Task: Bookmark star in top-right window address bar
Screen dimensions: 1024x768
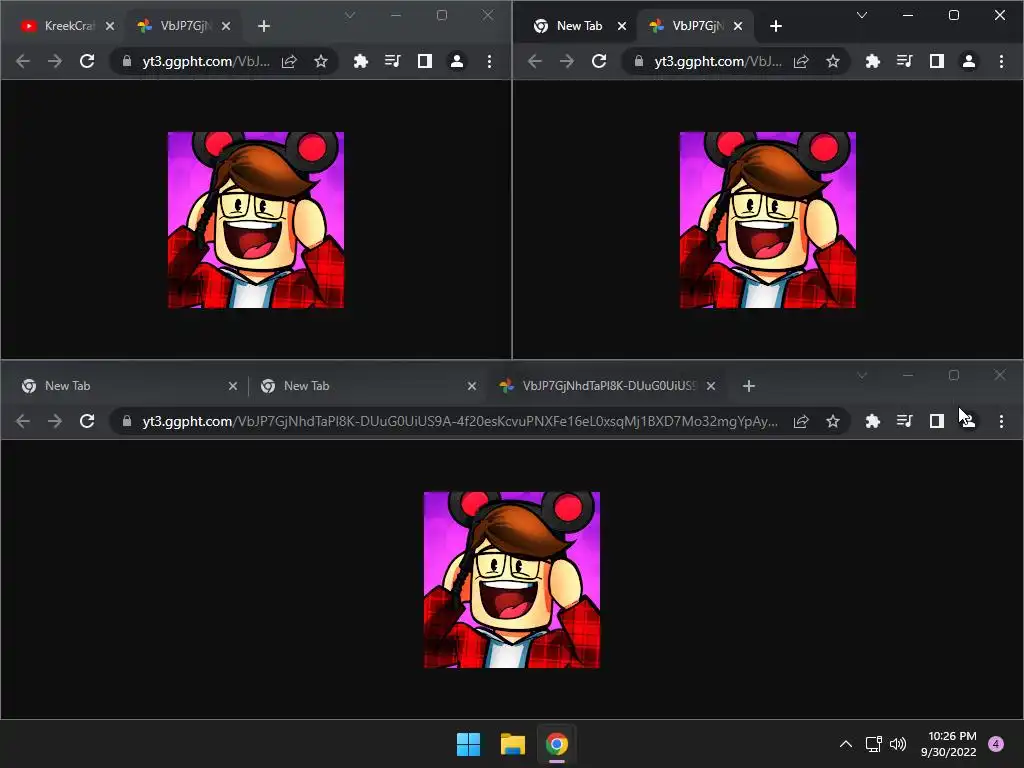Action: (x=833, y=61)
